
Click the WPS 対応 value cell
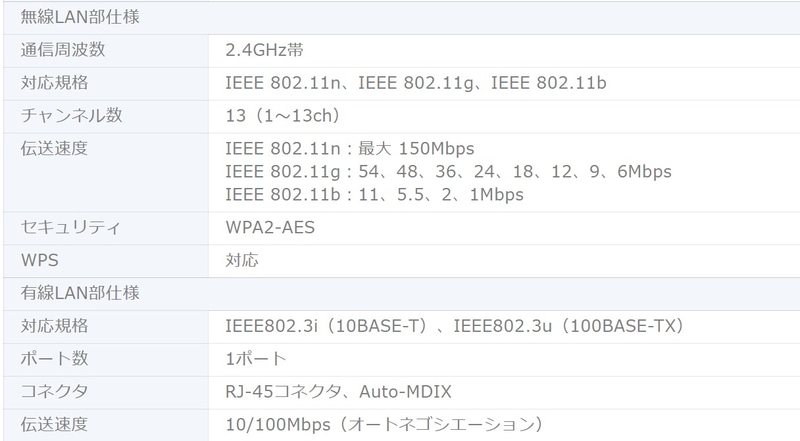coord(243,260)
